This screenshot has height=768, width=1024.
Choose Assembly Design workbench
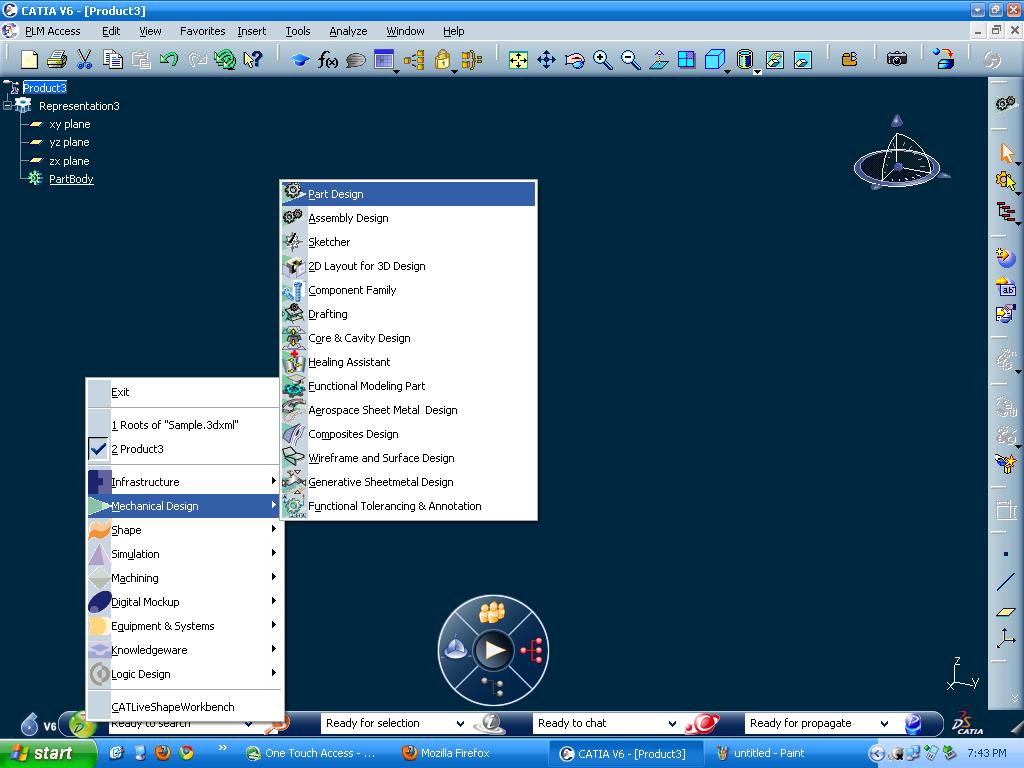point(409,218)
